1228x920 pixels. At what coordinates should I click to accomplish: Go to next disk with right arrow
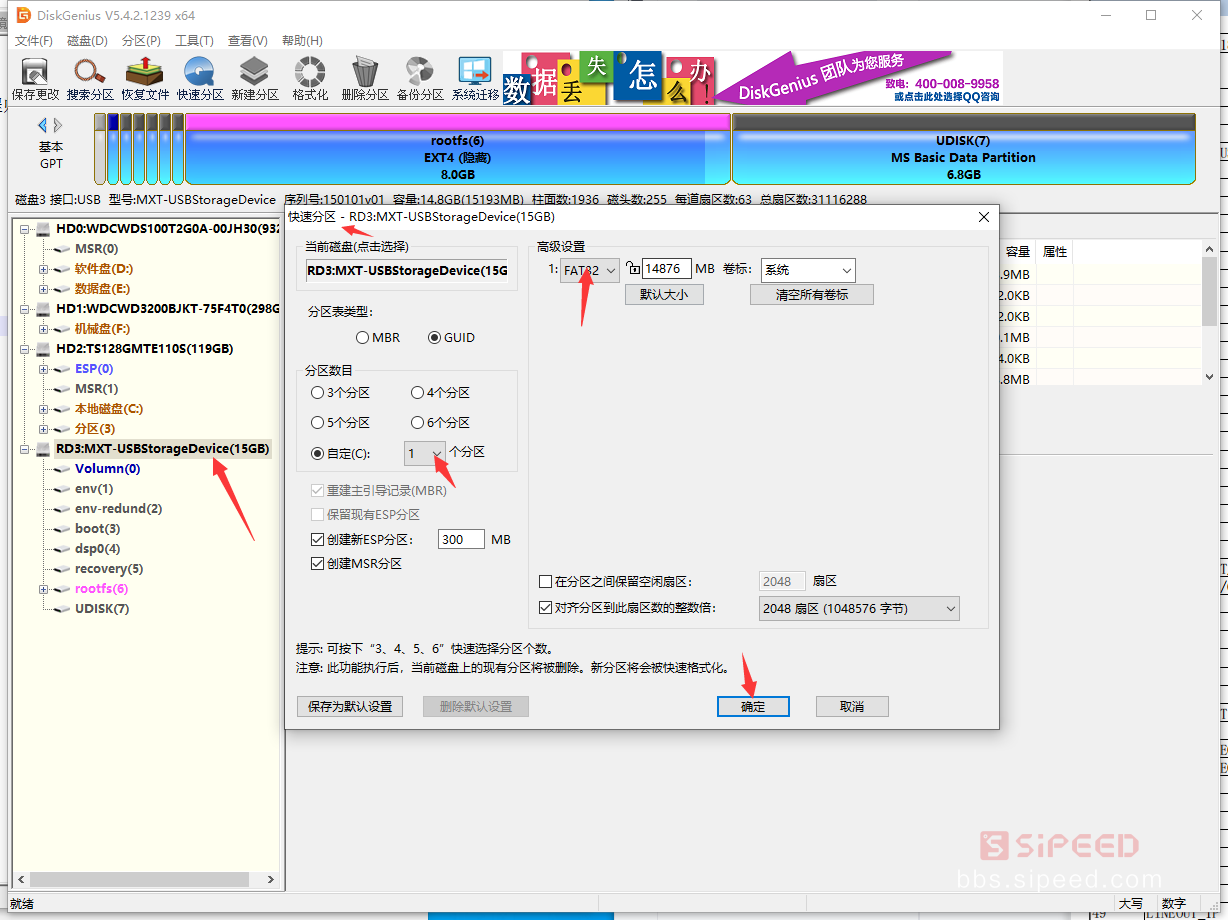point(58,125)
